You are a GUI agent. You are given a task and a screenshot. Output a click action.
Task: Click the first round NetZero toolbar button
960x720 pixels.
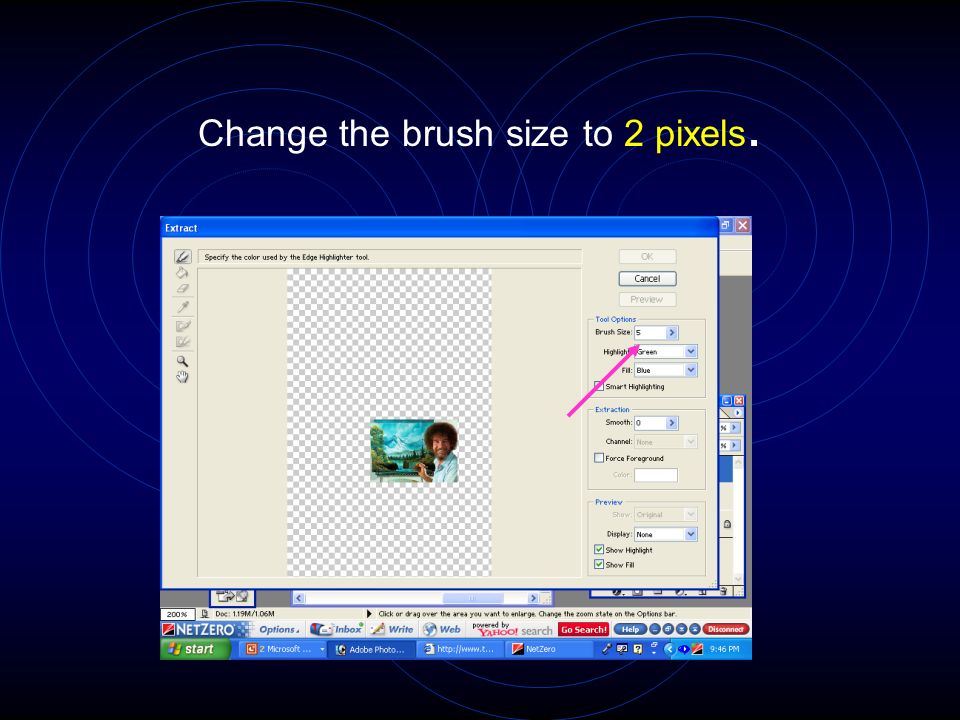pyautogui.click(x=655, y=629)
